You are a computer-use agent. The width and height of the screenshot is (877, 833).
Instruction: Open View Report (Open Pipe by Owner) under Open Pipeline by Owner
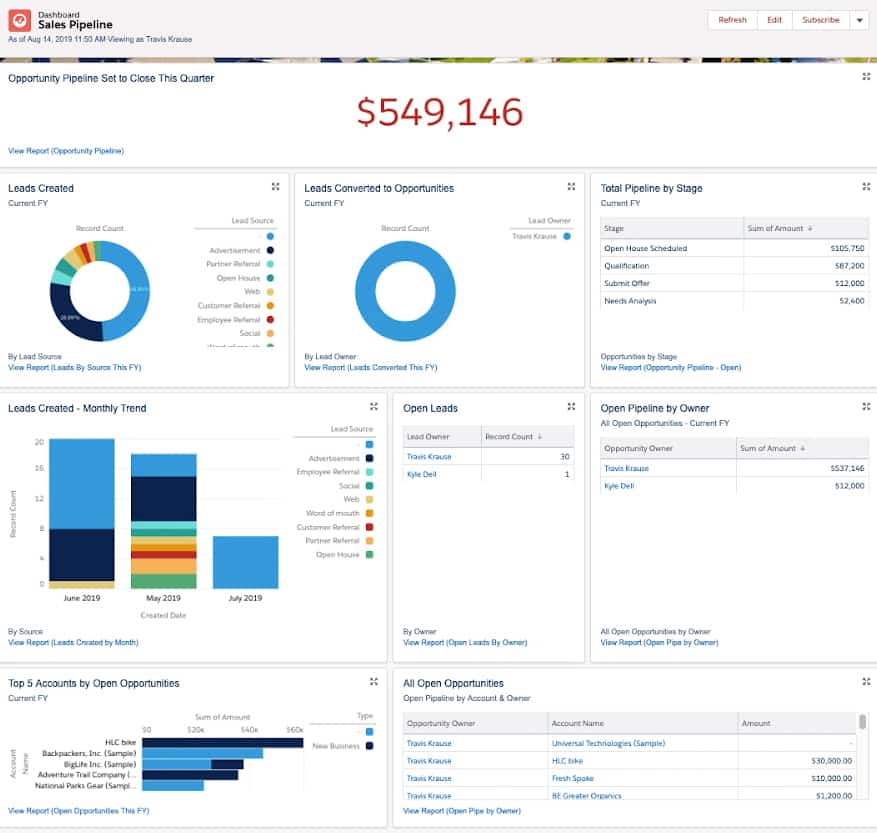(659, 642)
